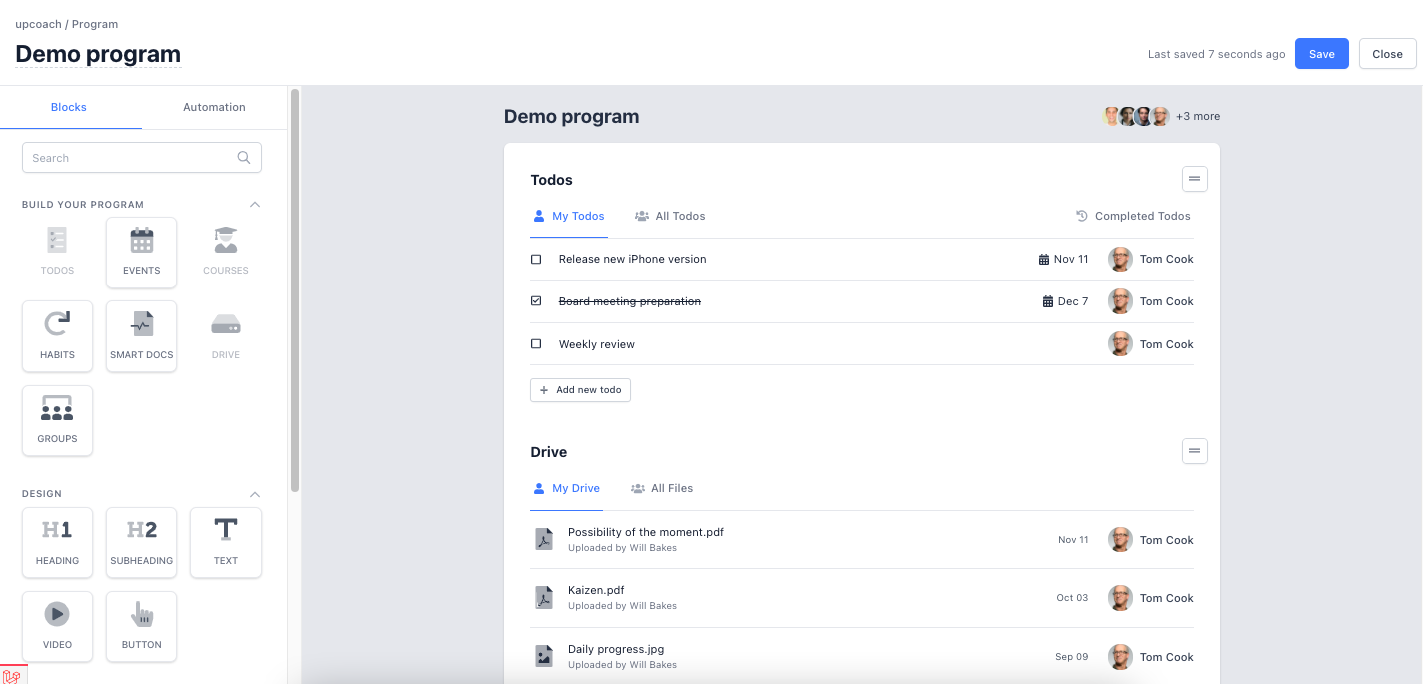Add a Groups block to the program
Viewport: 1423px width, 684px height.
(57, 419)
